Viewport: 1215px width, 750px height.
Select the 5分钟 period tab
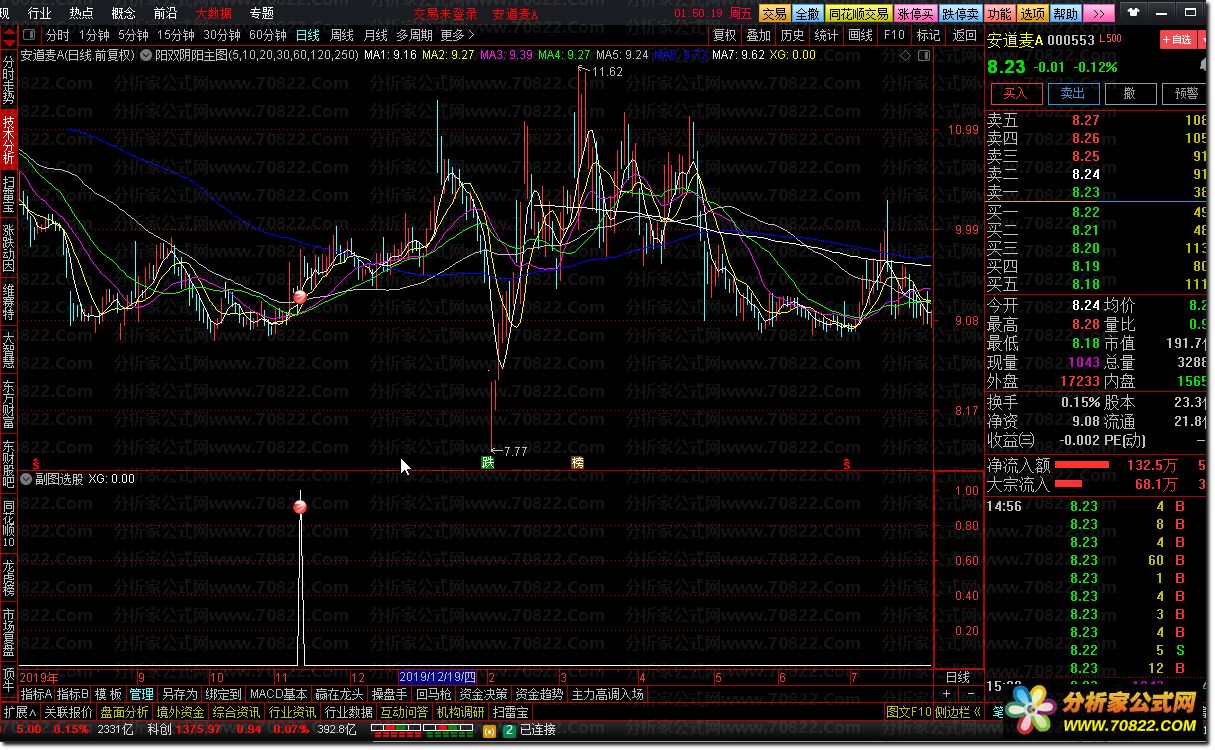[133, 35]
